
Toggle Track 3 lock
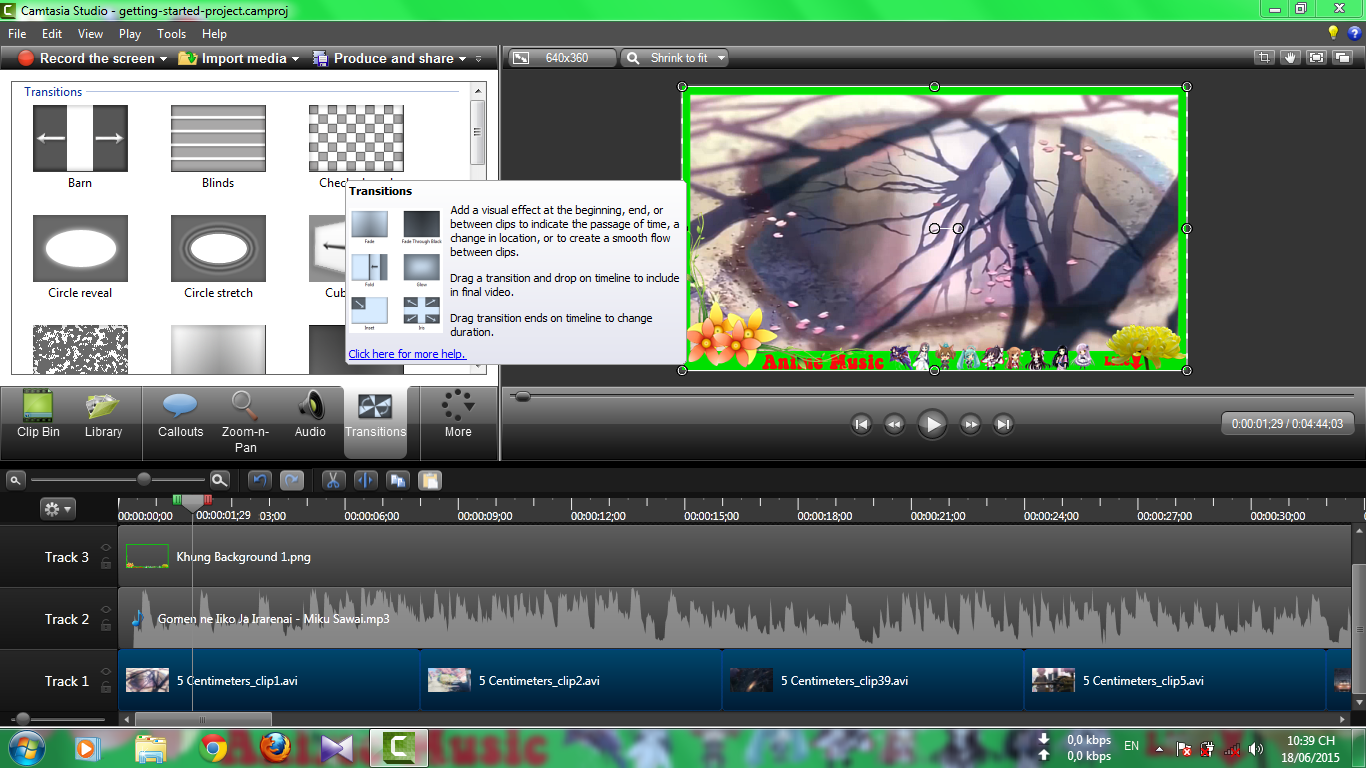[x=106, y=563]
